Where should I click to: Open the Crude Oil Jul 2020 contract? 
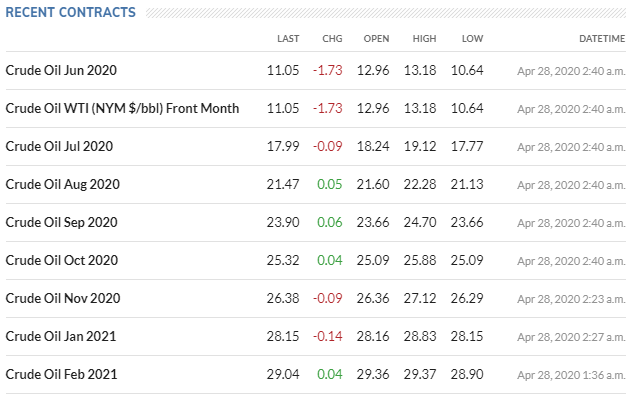pos(59,146)
